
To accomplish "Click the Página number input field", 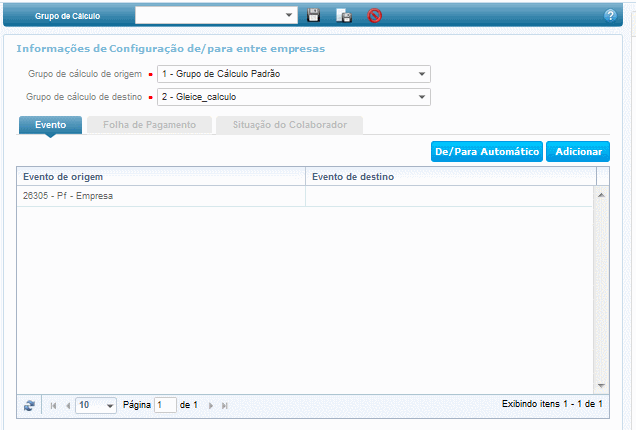I will [x=165, y=405].
